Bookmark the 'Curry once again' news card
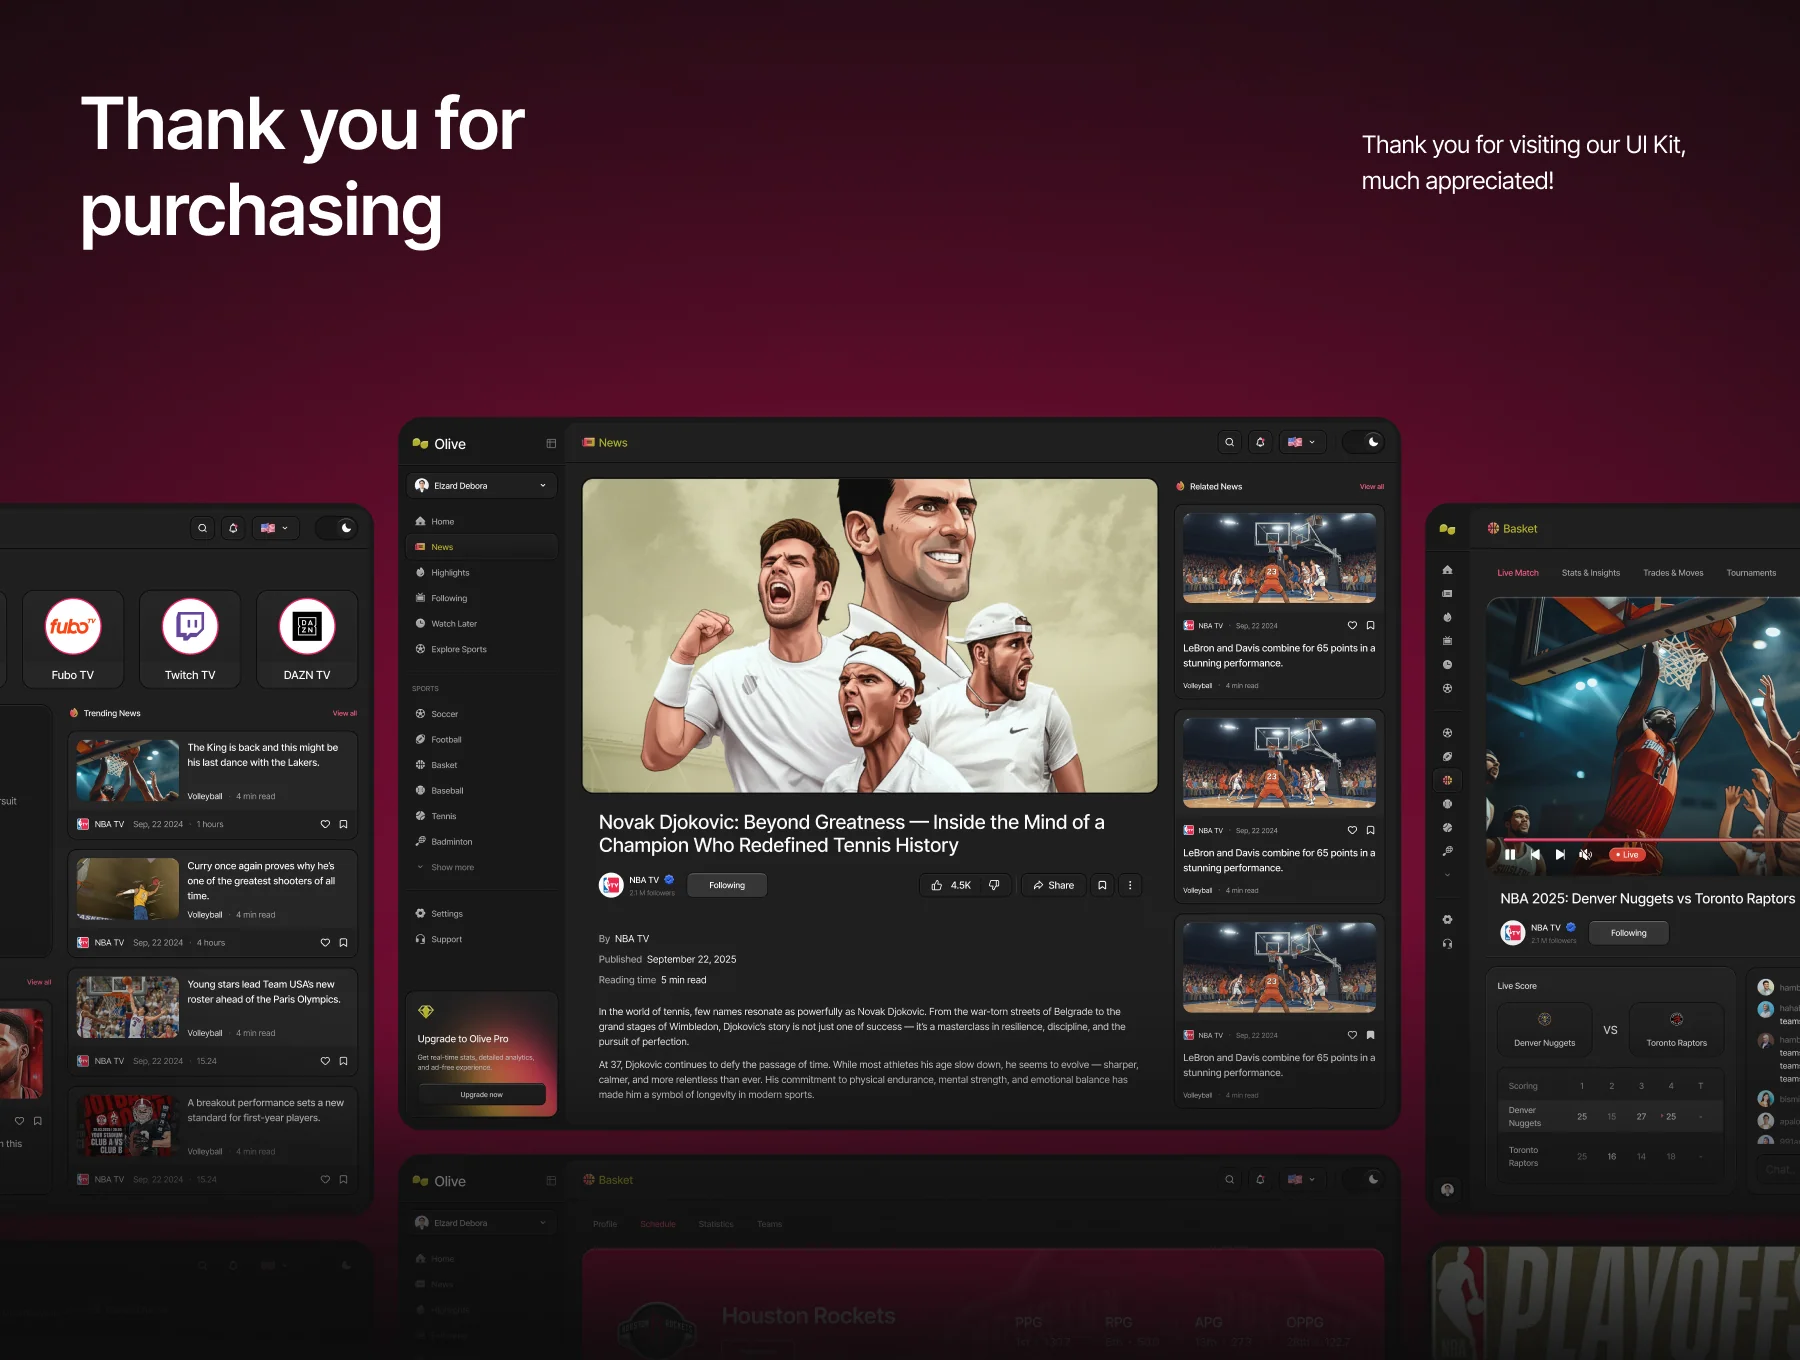 tap(343, 943)
